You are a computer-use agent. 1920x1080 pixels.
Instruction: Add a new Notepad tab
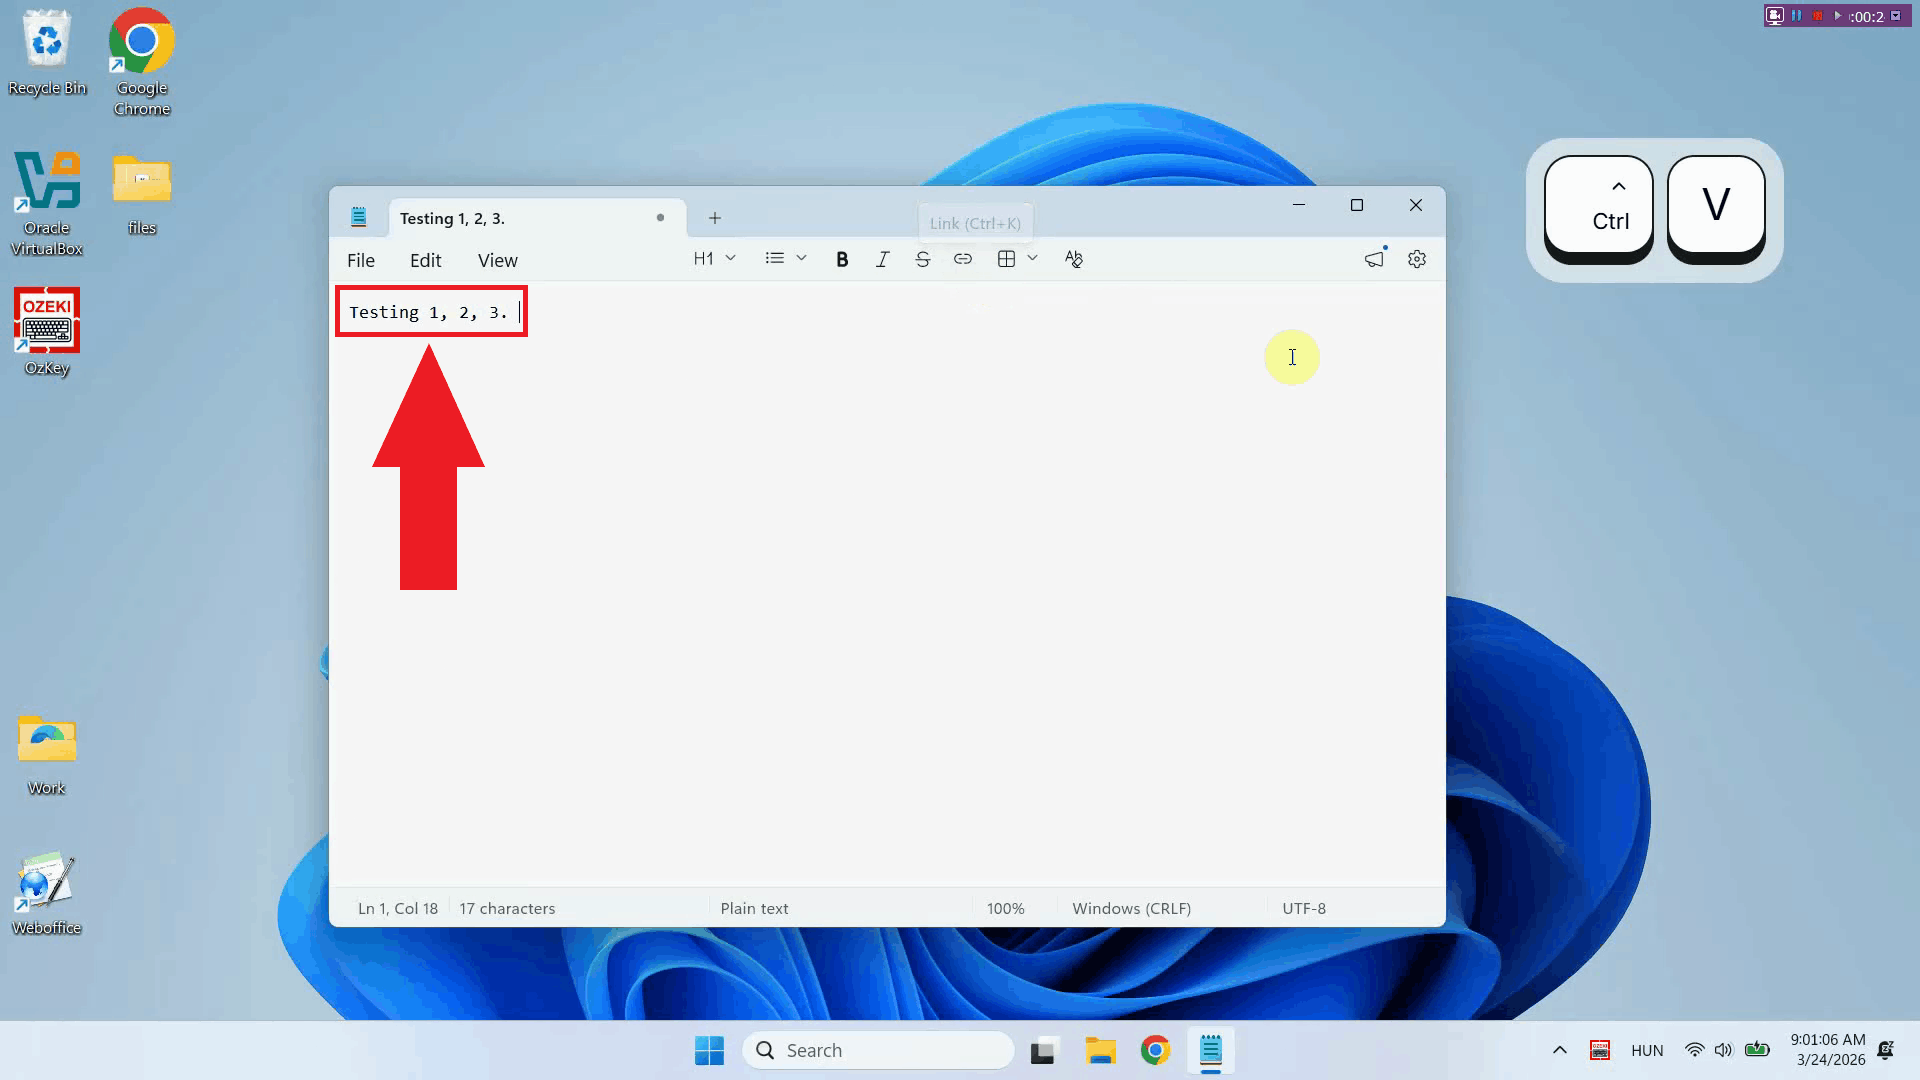(x=714, y=218)
